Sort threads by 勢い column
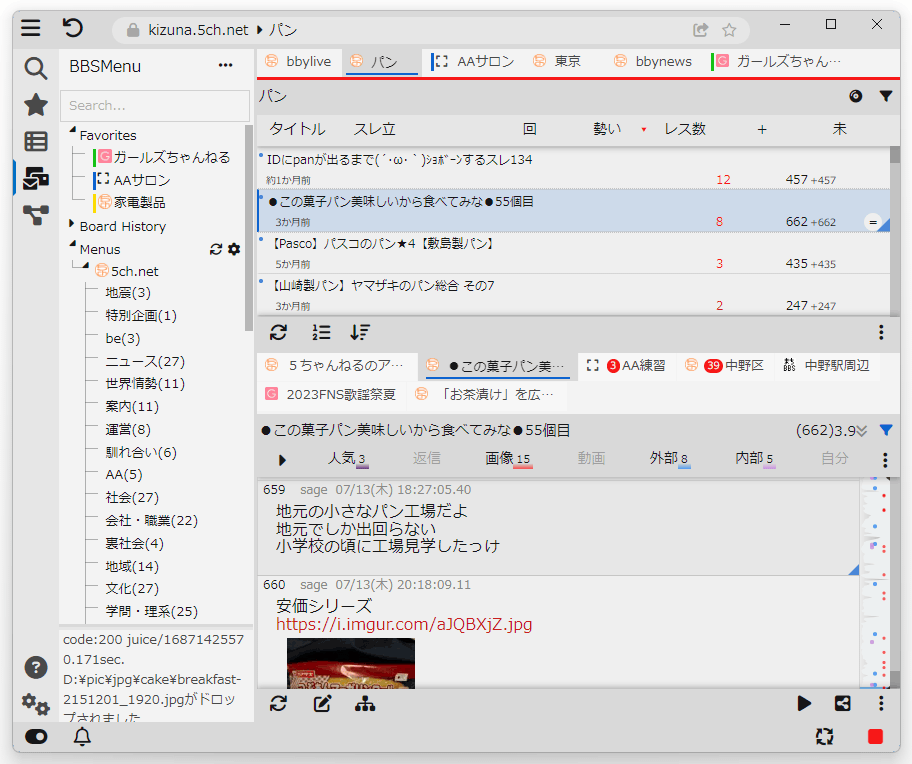 coord(607,128)
